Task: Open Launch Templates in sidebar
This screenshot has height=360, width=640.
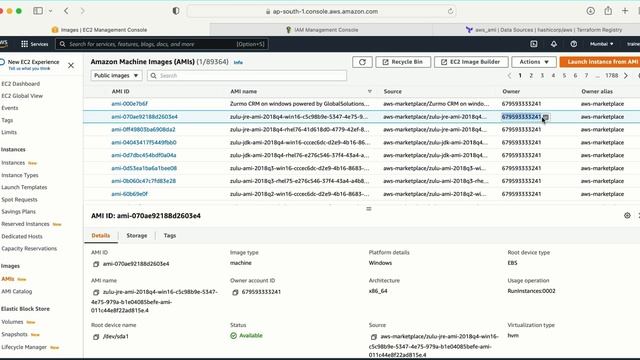Action: pos(24,187)
